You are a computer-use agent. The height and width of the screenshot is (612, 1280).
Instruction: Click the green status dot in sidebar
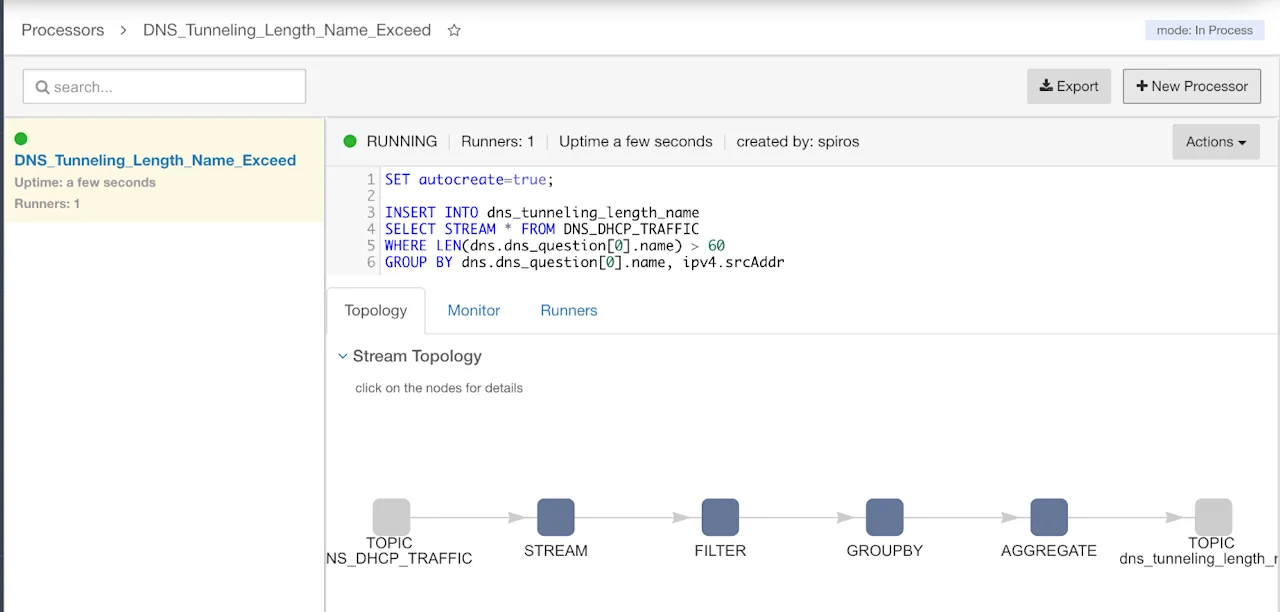point(21,139)
